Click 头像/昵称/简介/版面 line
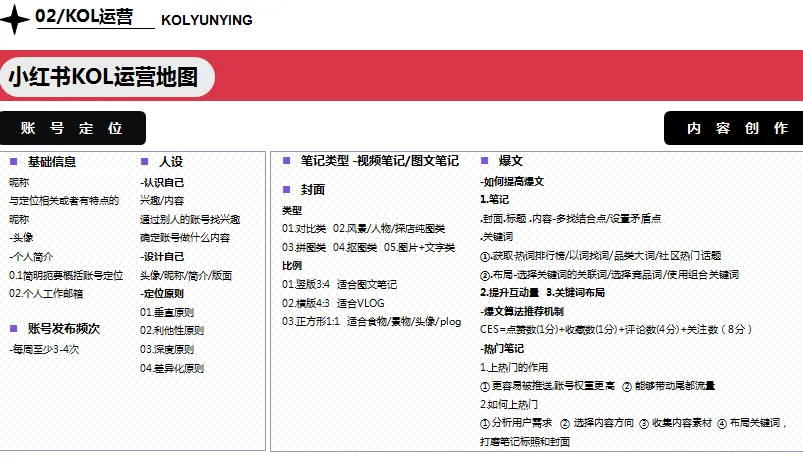Screen dimensions: 803x458 [186, 276]
